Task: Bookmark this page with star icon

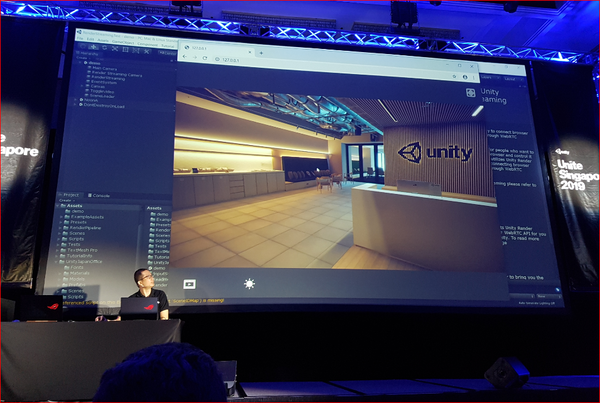Action: [454, 76]
